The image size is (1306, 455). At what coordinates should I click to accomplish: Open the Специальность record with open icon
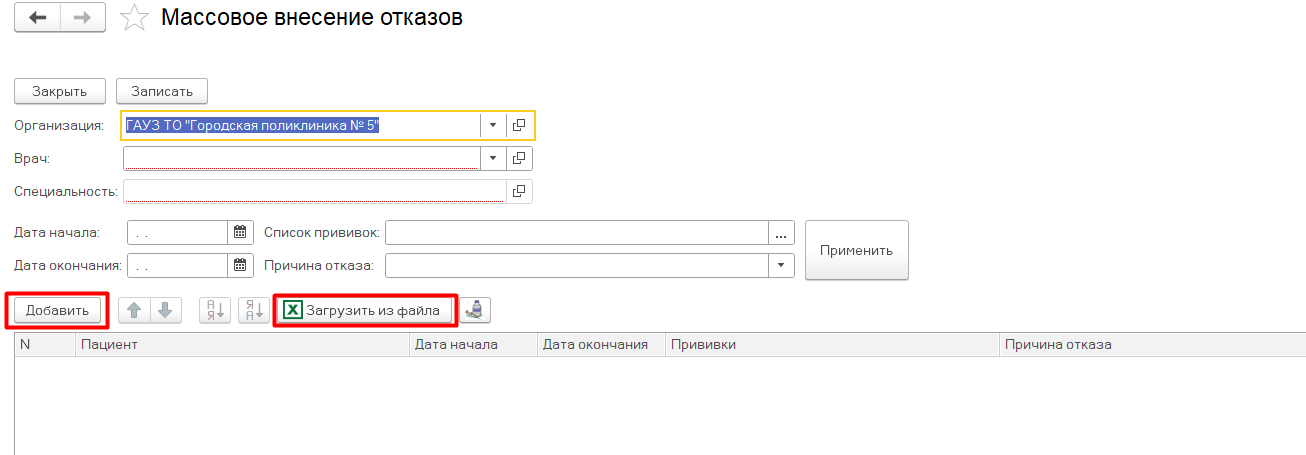coord(518,191)
